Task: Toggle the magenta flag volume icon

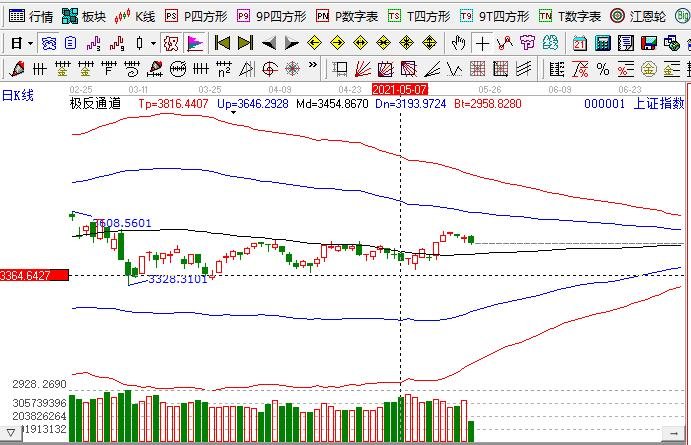Action: pos(195,43)
